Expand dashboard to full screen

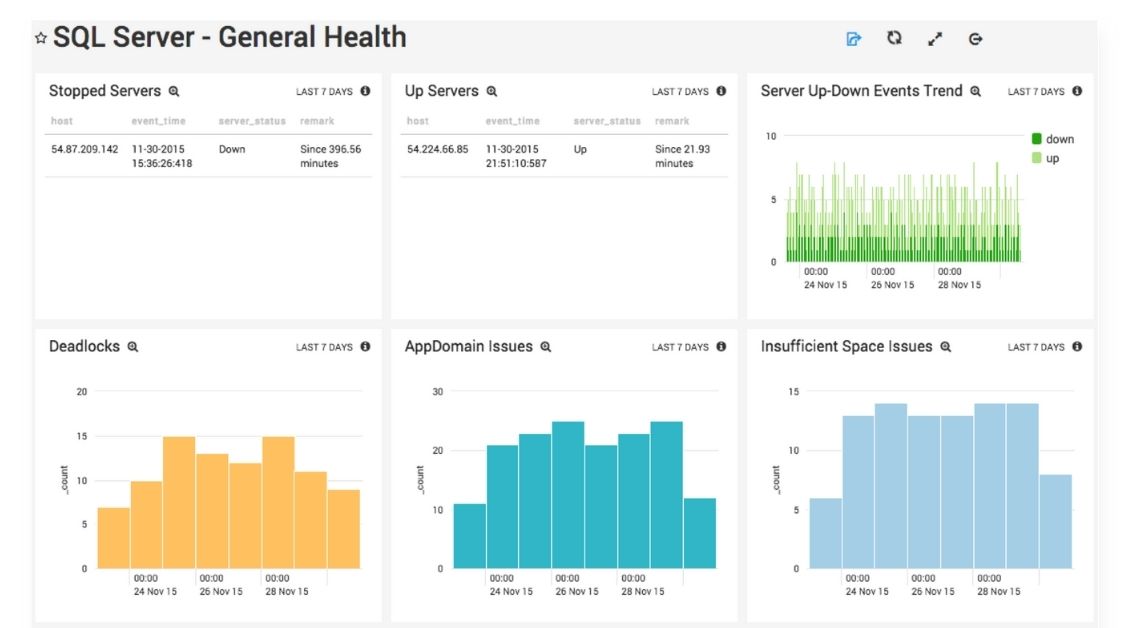pyautogui.click(x=935, y=39)
